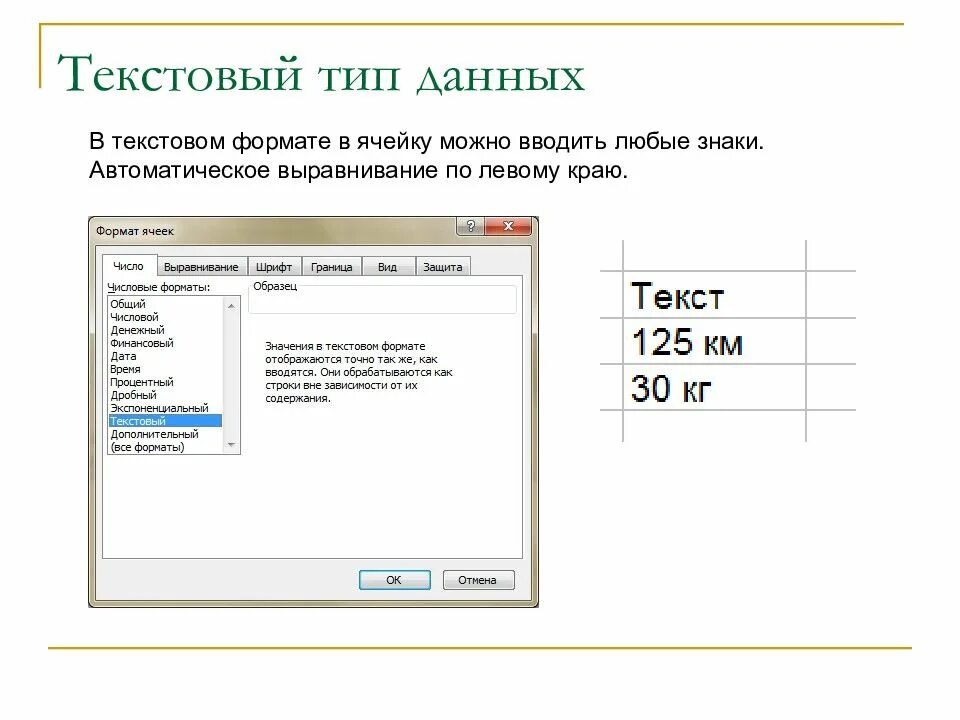960x720 pixels.
Task: Open the Граница tab
Action: point(331,267)
